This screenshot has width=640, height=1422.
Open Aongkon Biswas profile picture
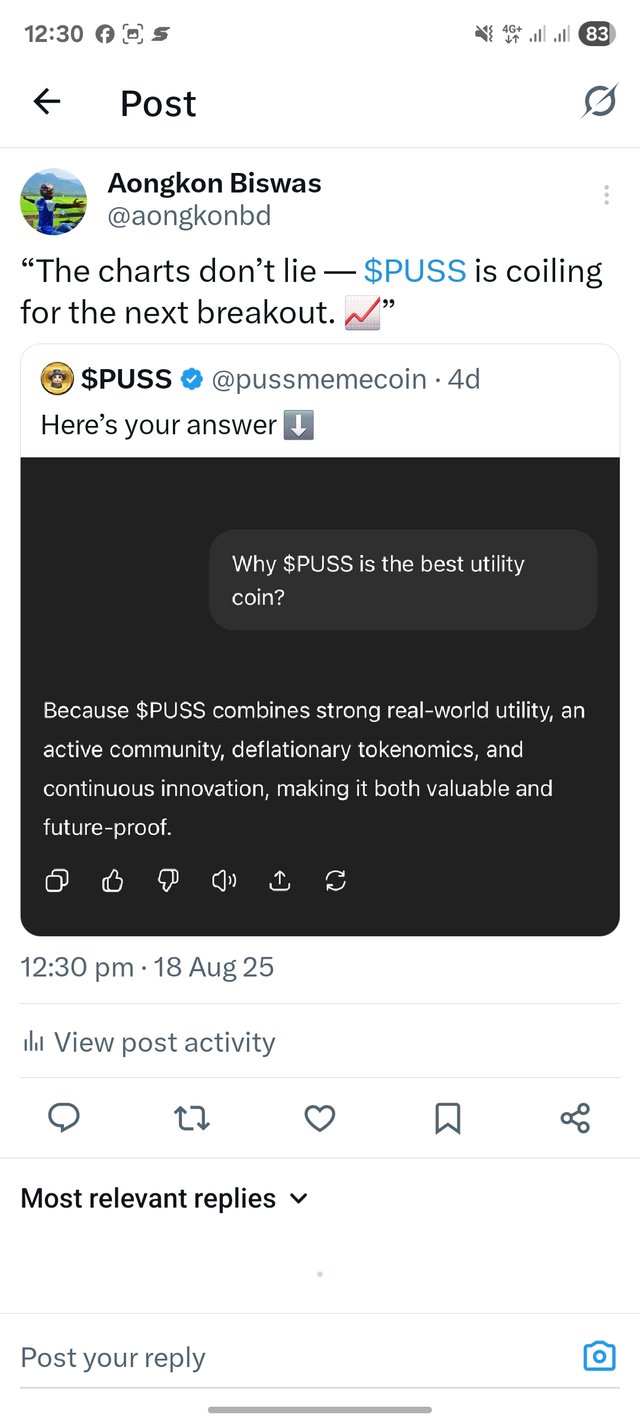(x=54, y=201)
